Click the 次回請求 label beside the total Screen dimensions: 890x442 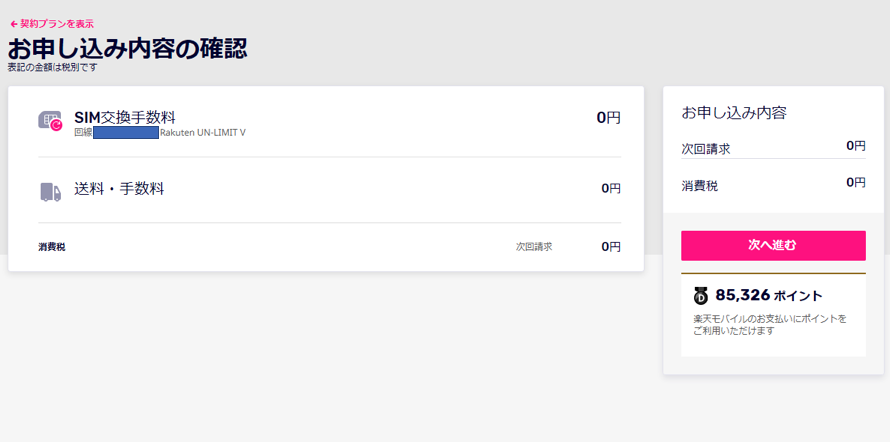[x=534, y=247]
